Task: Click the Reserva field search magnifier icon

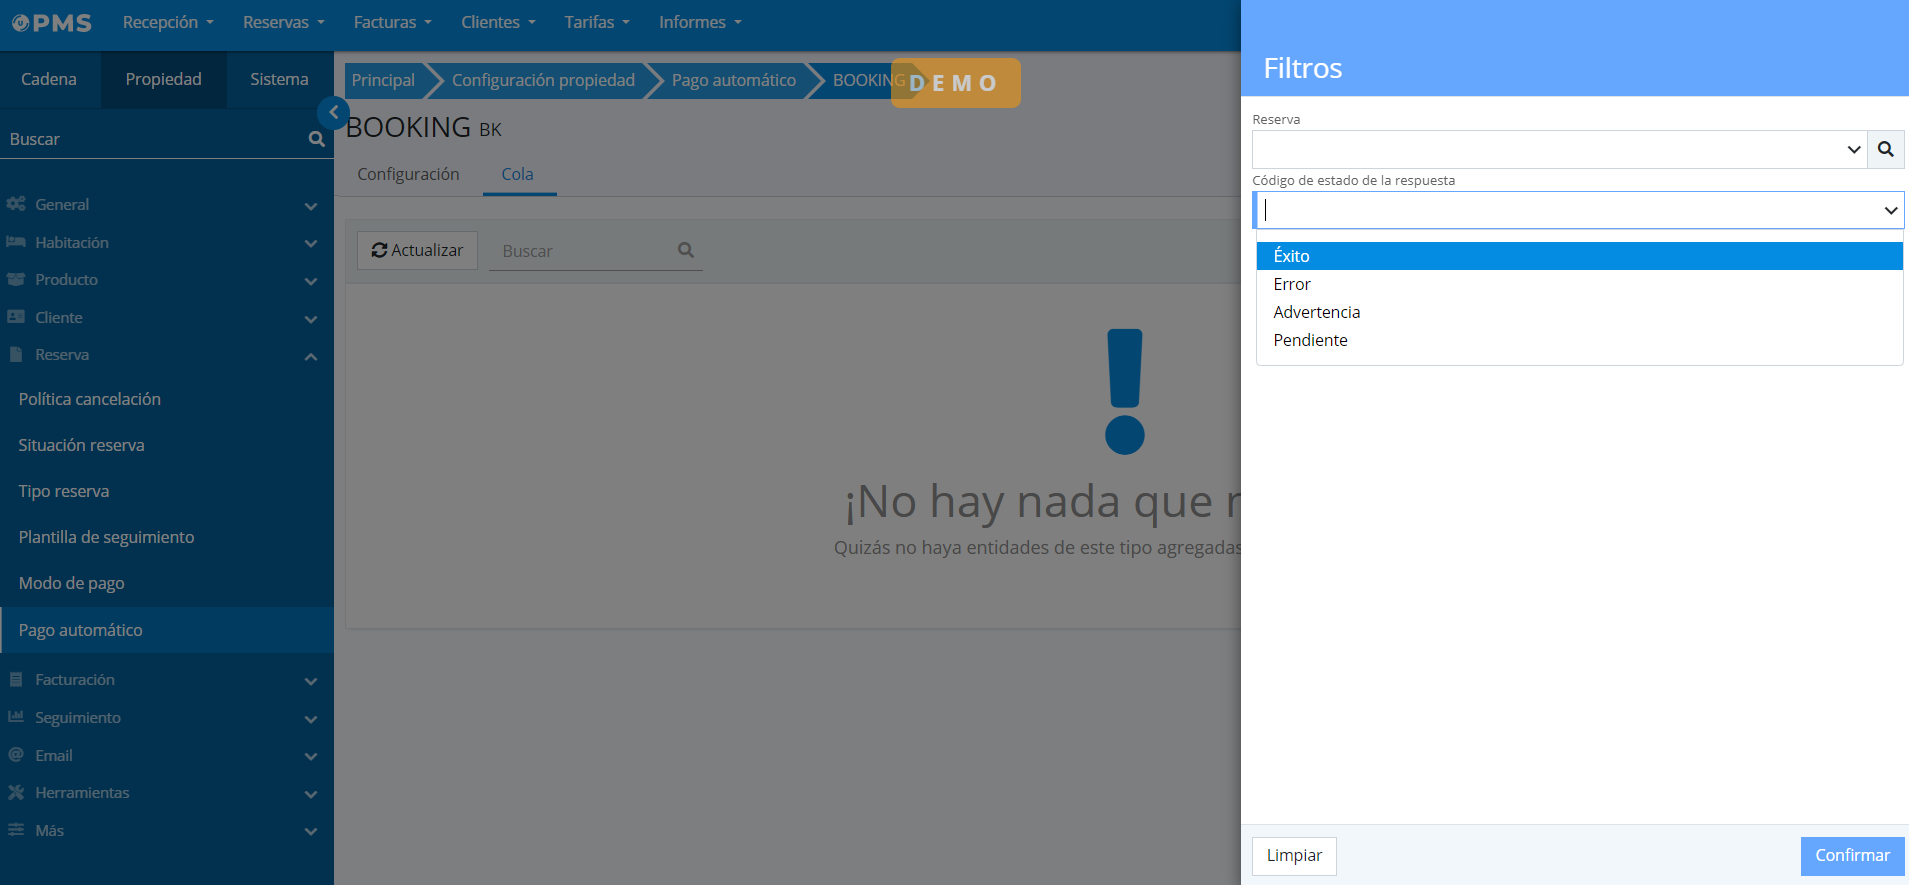Action: (1885, 150)
